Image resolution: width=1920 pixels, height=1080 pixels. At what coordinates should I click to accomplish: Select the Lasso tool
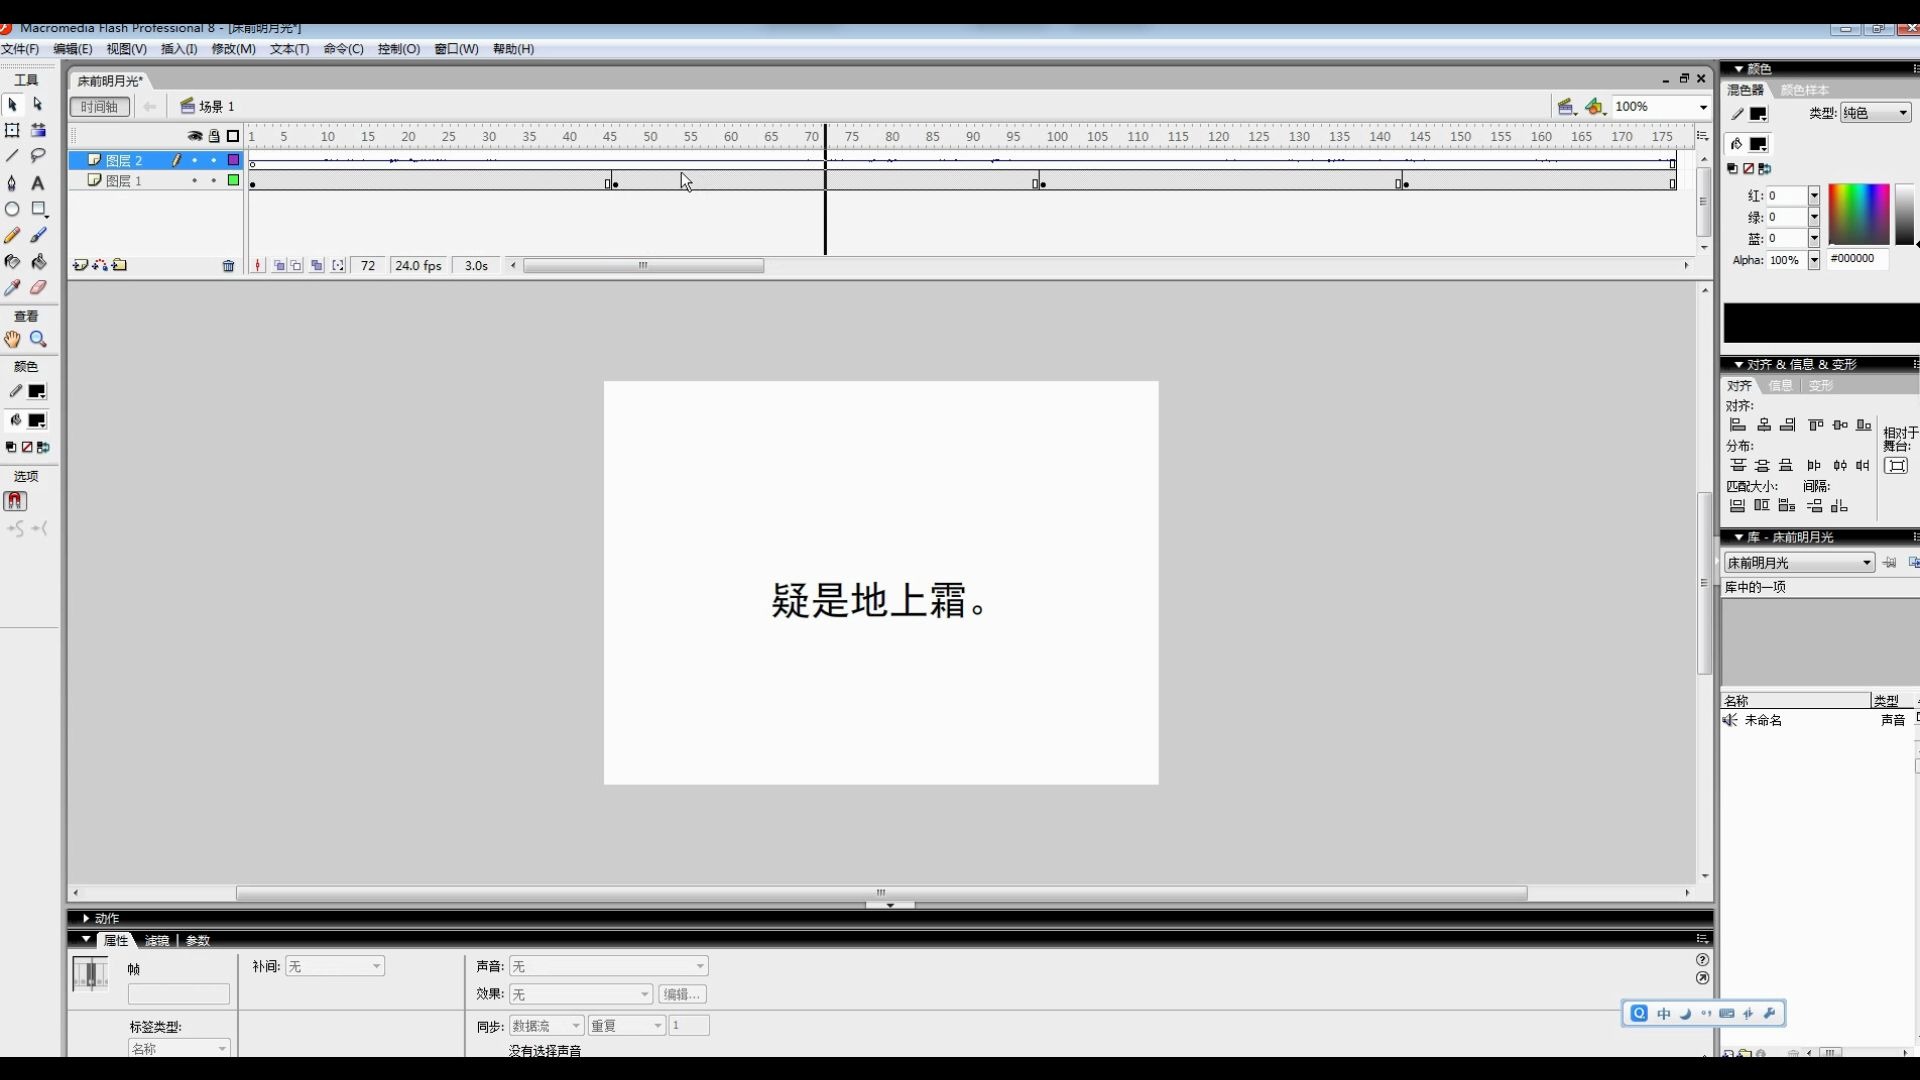38,156
